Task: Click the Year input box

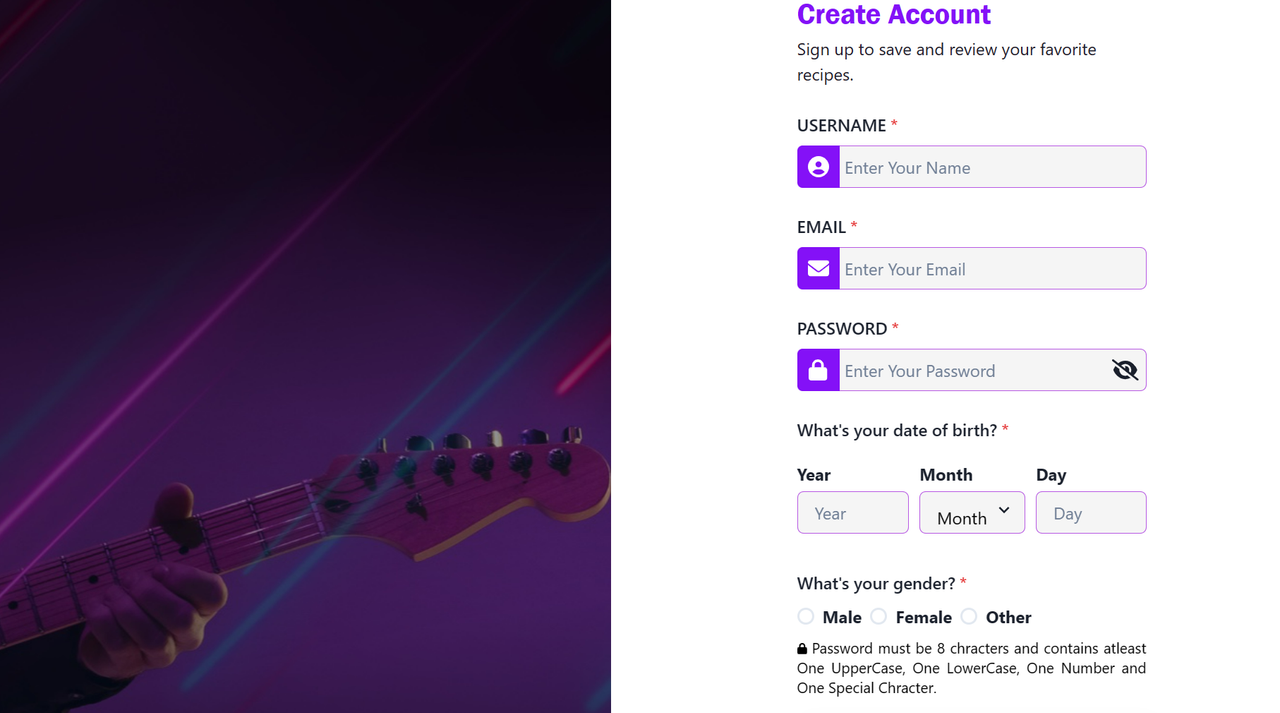Action: pos(853,513)
